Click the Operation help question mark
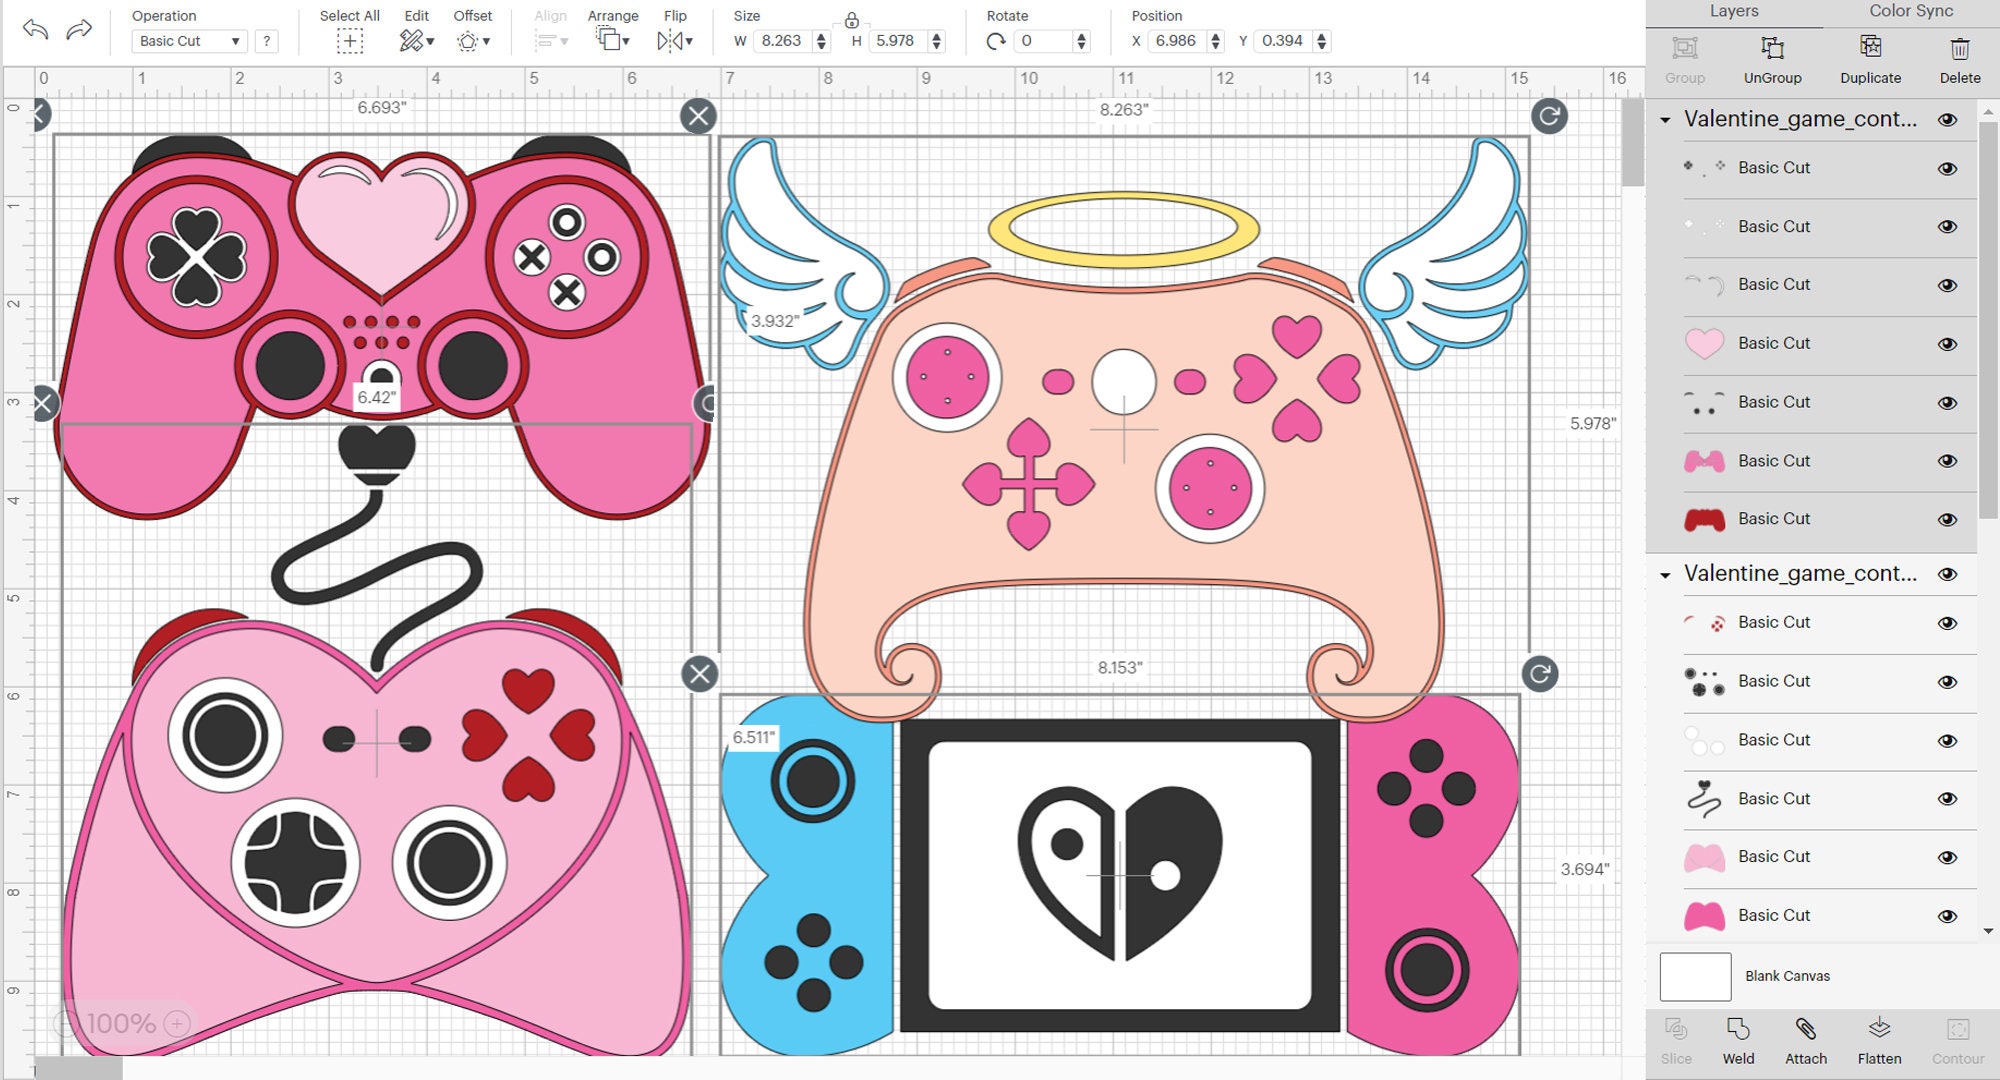2000x1080 pixels. [265, 41]
